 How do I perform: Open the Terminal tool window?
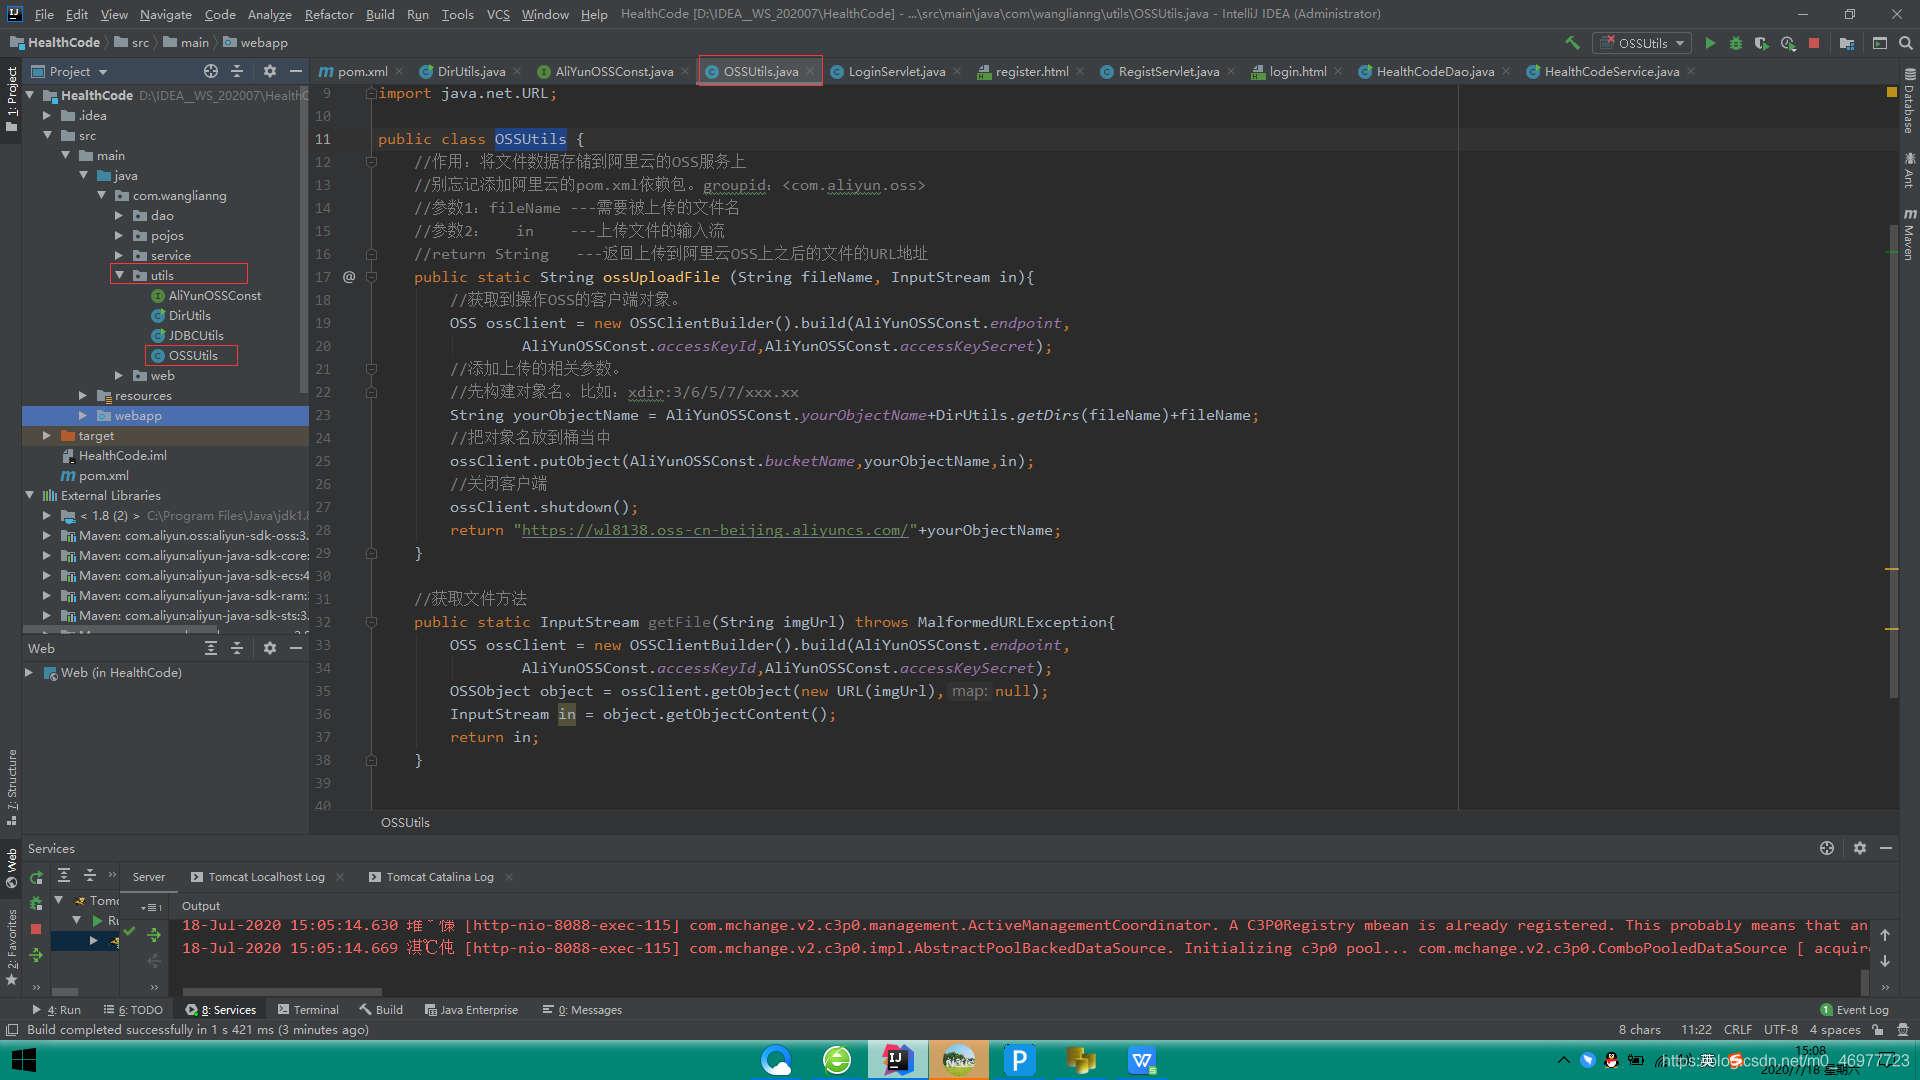pyautogui.click(x=309, y=1010)
